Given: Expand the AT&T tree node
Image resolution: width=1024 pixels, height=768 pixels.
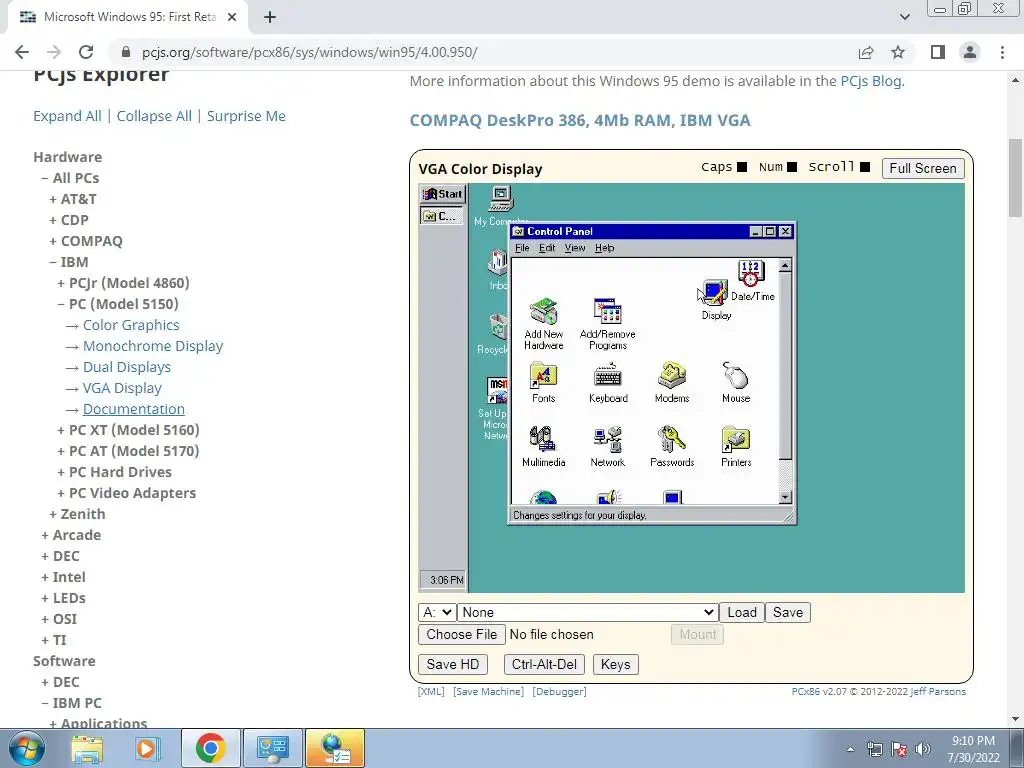Looking at the screenshot, I should coord(72,199).
